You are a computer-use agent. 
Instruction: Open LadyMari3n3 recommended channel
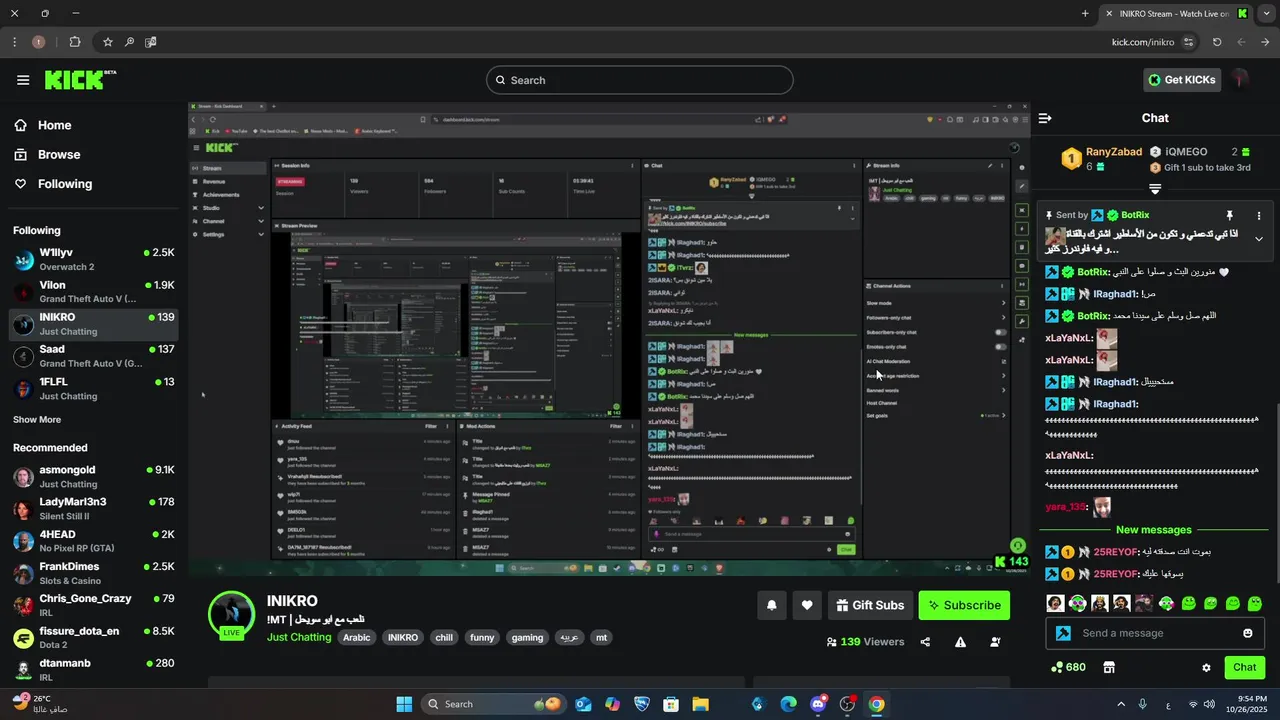(94, 508)
